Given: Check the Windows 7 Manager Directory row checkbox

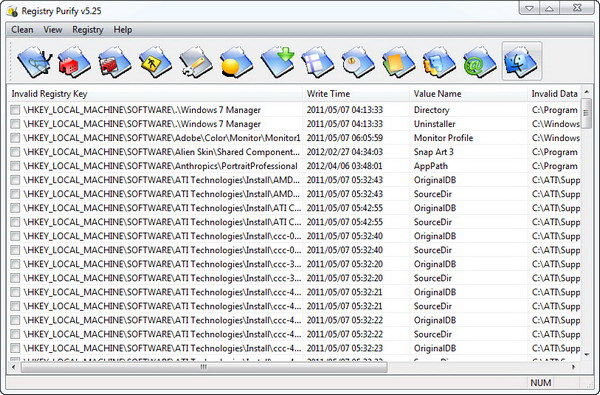Looking at the screenshot, I should click(x=15, y=110).
